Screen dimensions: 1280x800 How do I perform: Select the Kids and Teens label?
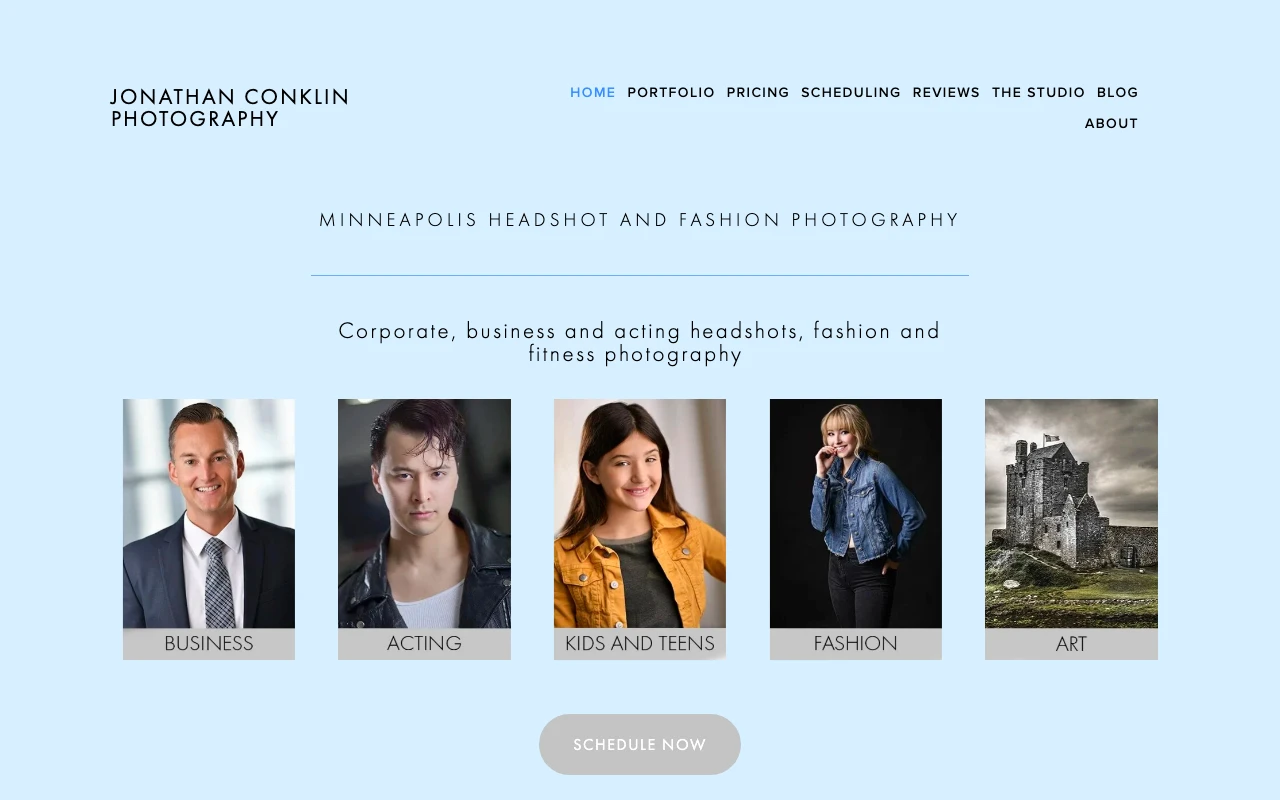[640, 644]
